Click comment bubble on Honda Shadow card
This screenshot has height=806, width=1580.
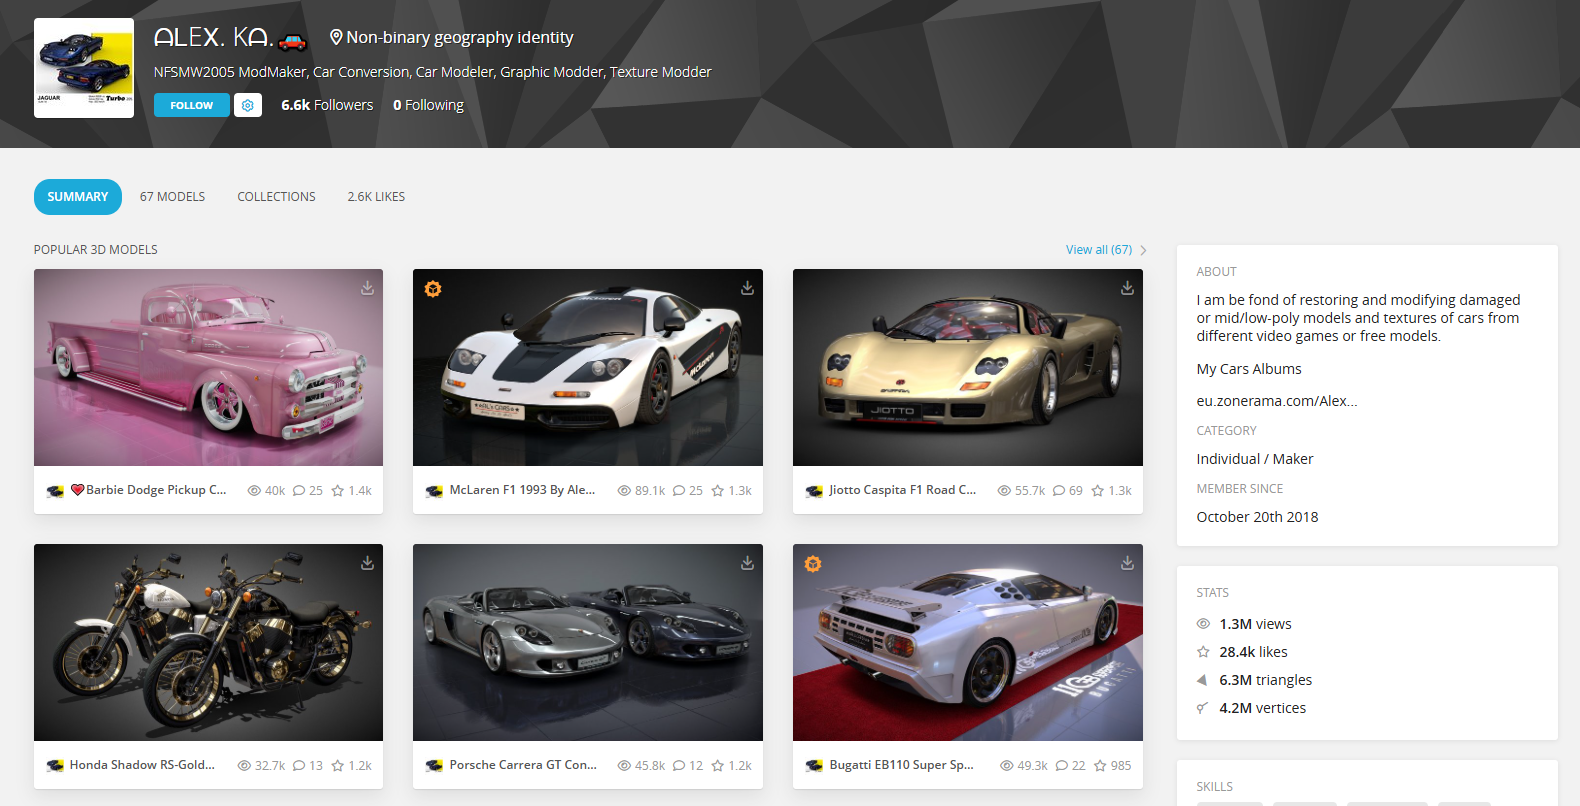pyautogui.click(x=299, y=766)
